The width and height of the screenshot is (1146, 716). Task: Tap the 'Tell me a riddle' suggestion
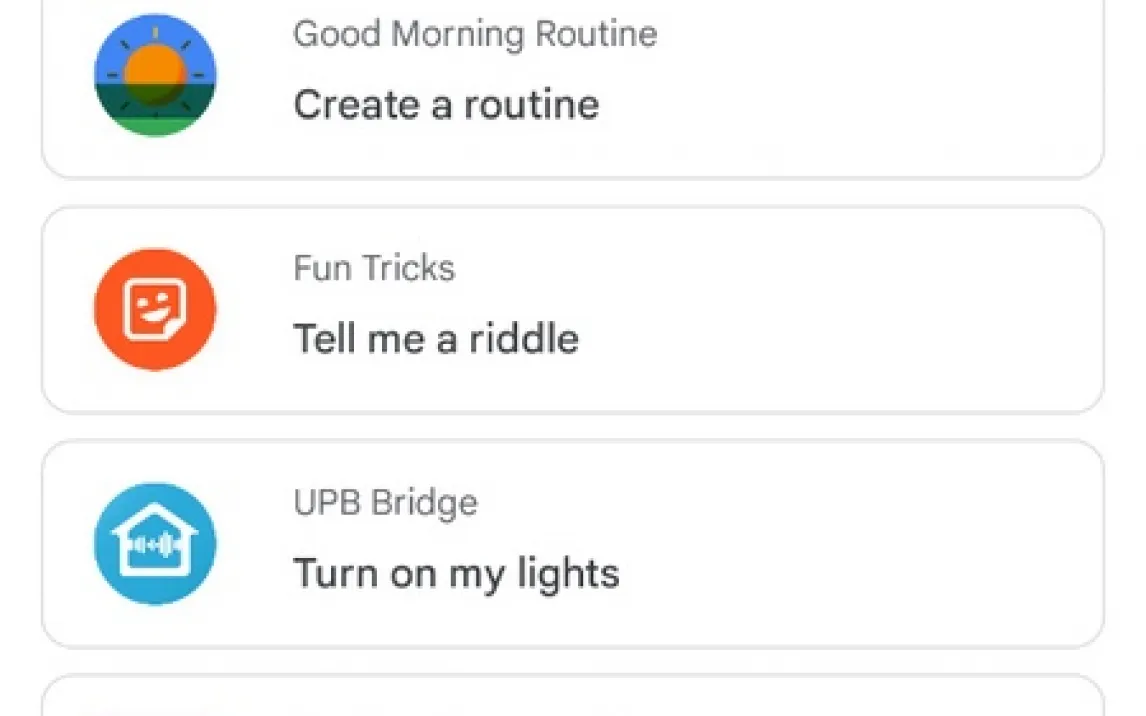click(436, 339)
